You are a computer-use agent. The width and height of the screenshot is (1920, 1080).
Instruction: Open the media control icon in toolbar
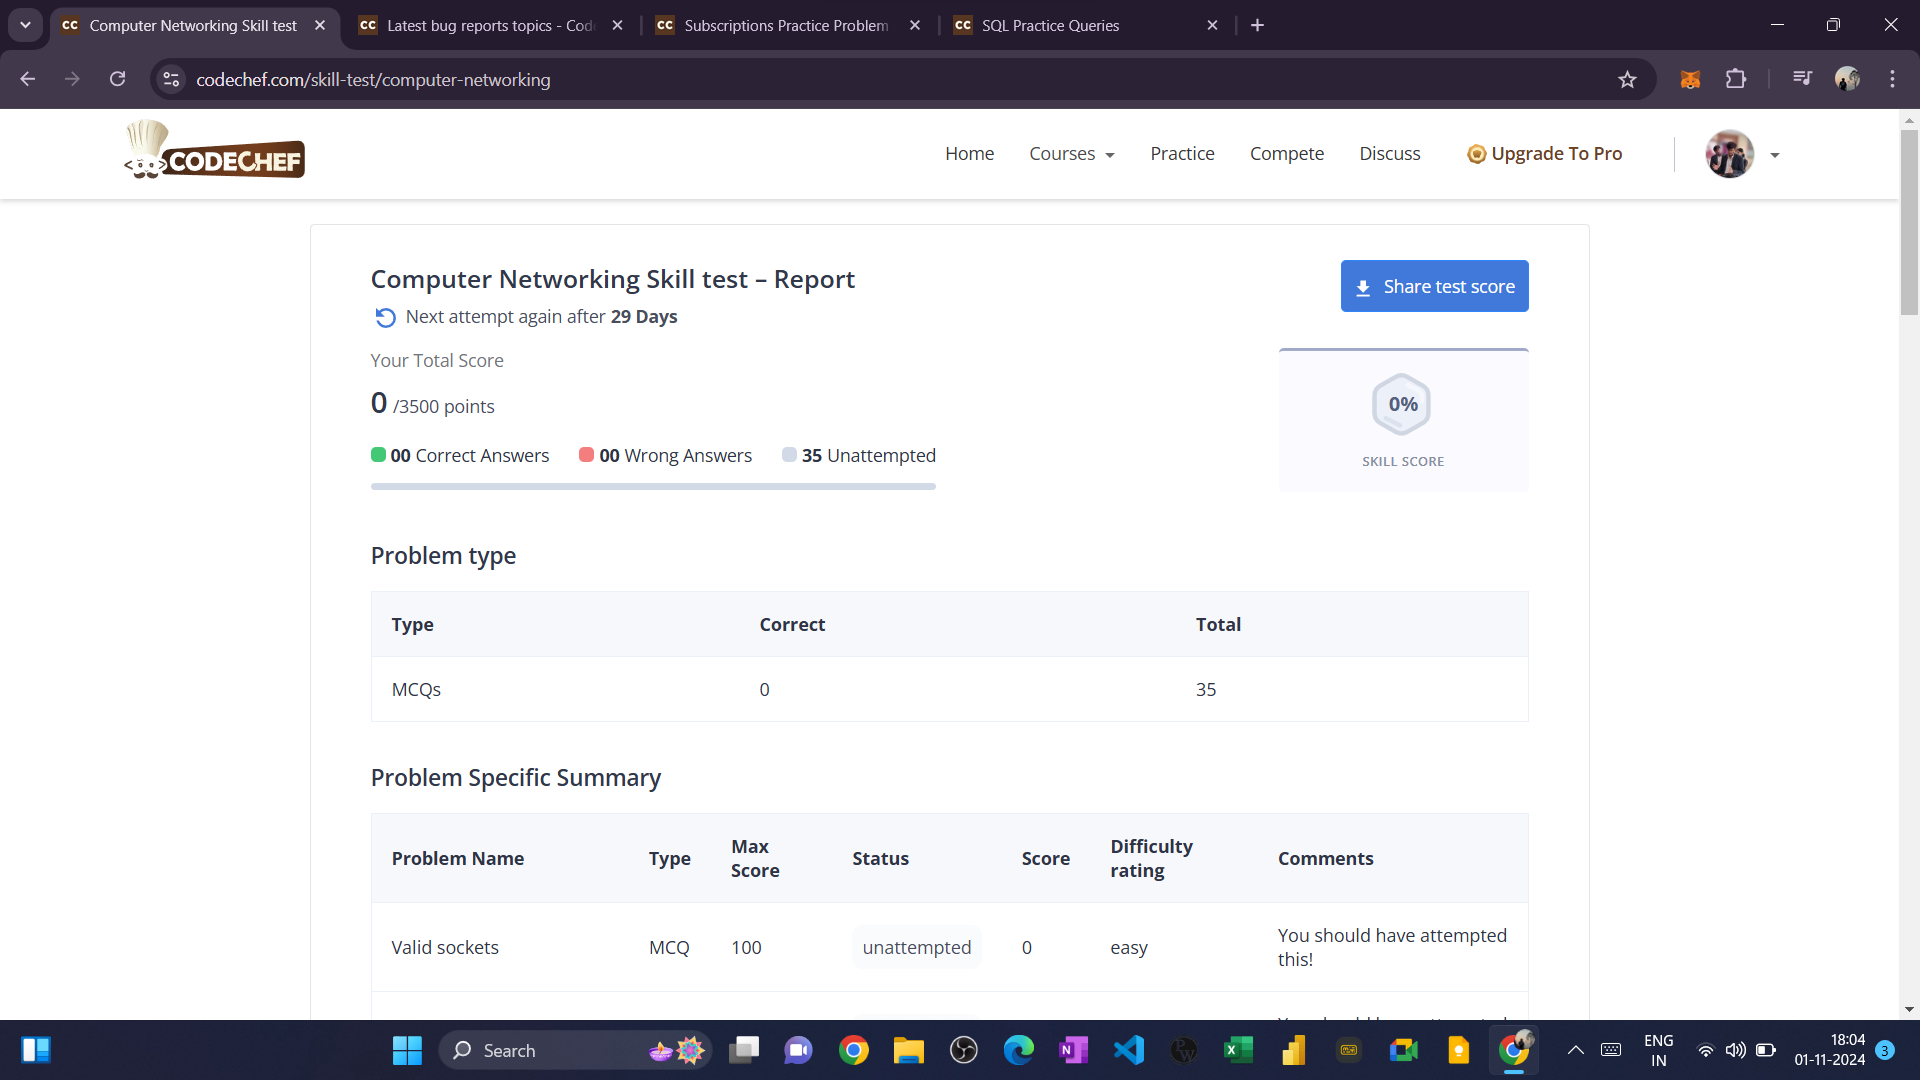click(x=1802, y=78)
